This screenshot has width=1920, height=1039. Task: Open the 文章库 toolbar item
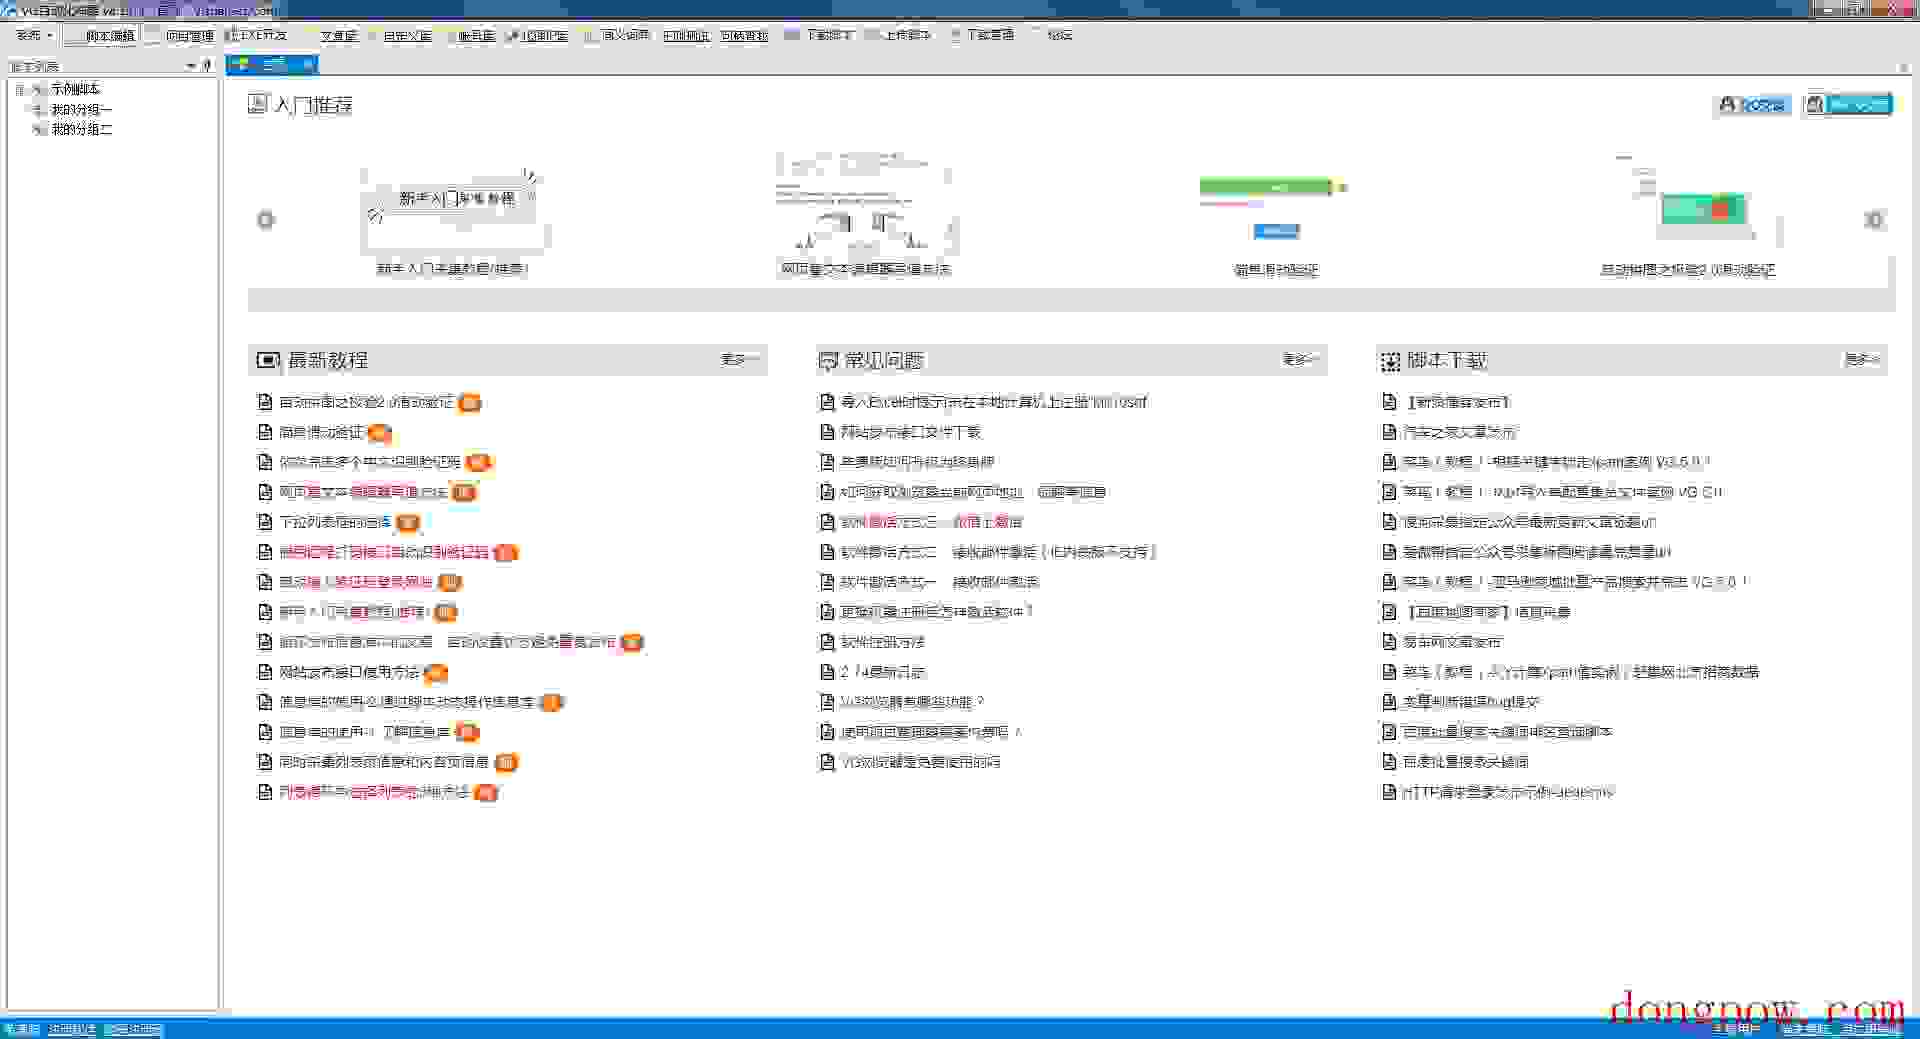331,35
